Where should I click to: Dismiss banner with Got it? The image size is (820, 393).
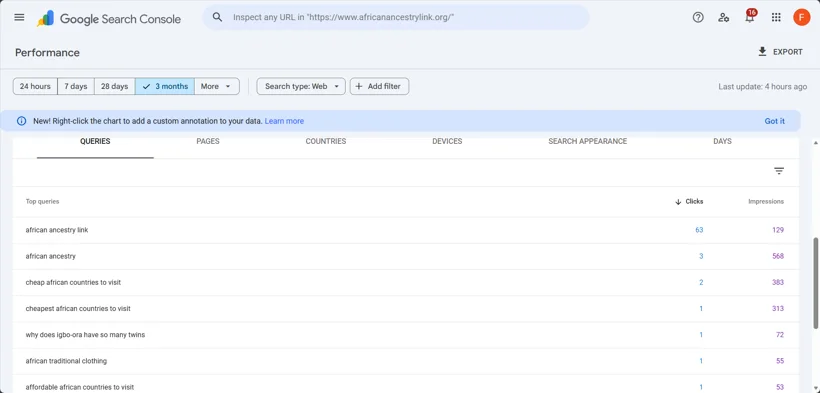click(775, 121)
